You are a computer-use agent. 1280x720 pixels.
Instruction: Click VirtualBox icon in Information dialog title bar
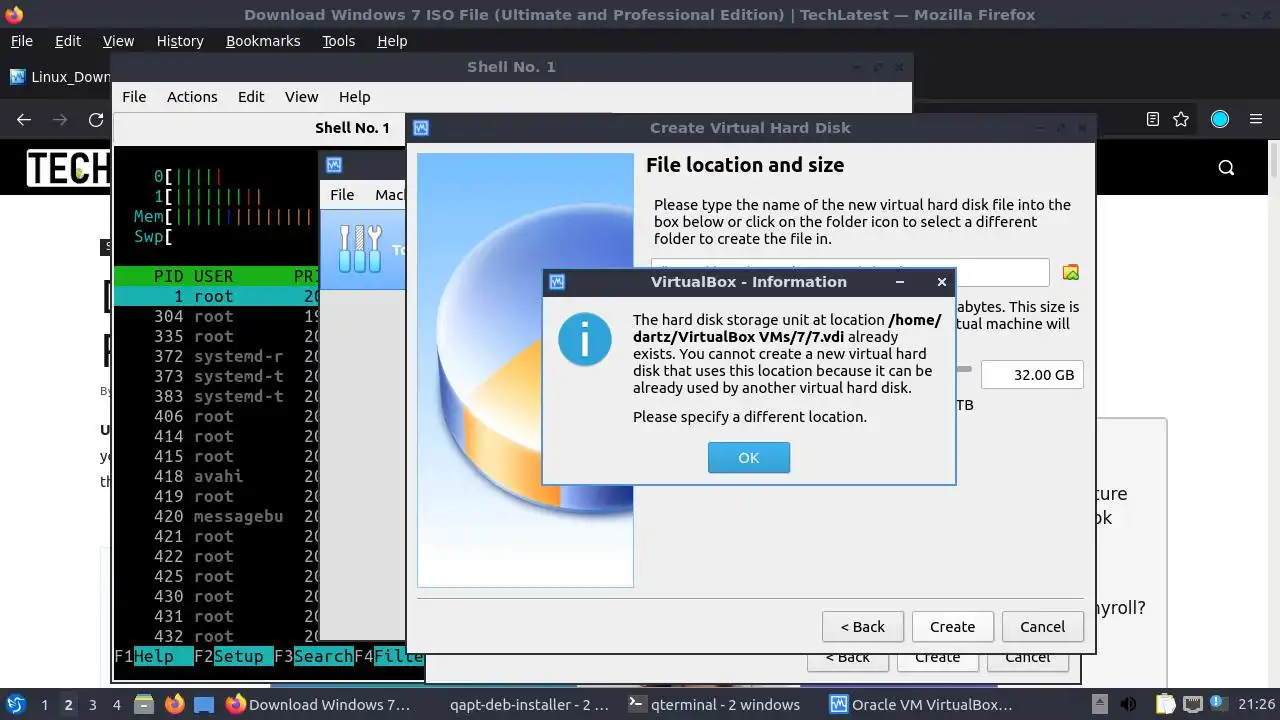click(x=557, y=282)
